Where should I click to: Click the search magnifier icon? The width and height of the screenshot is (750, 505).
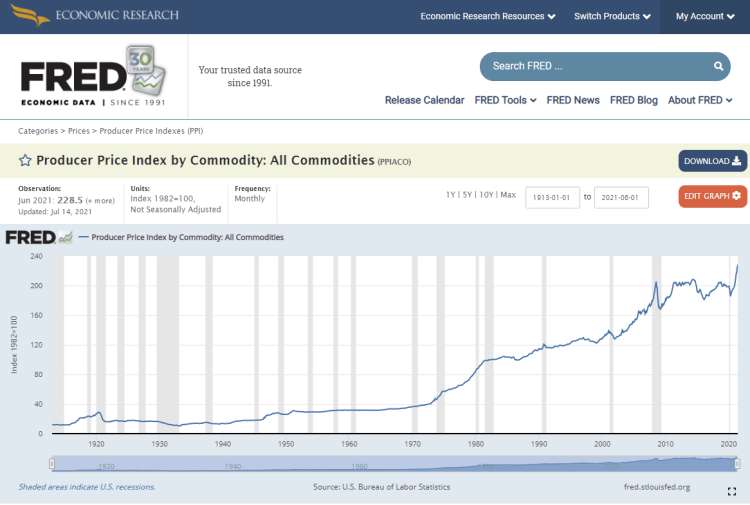tap(718, 66)
